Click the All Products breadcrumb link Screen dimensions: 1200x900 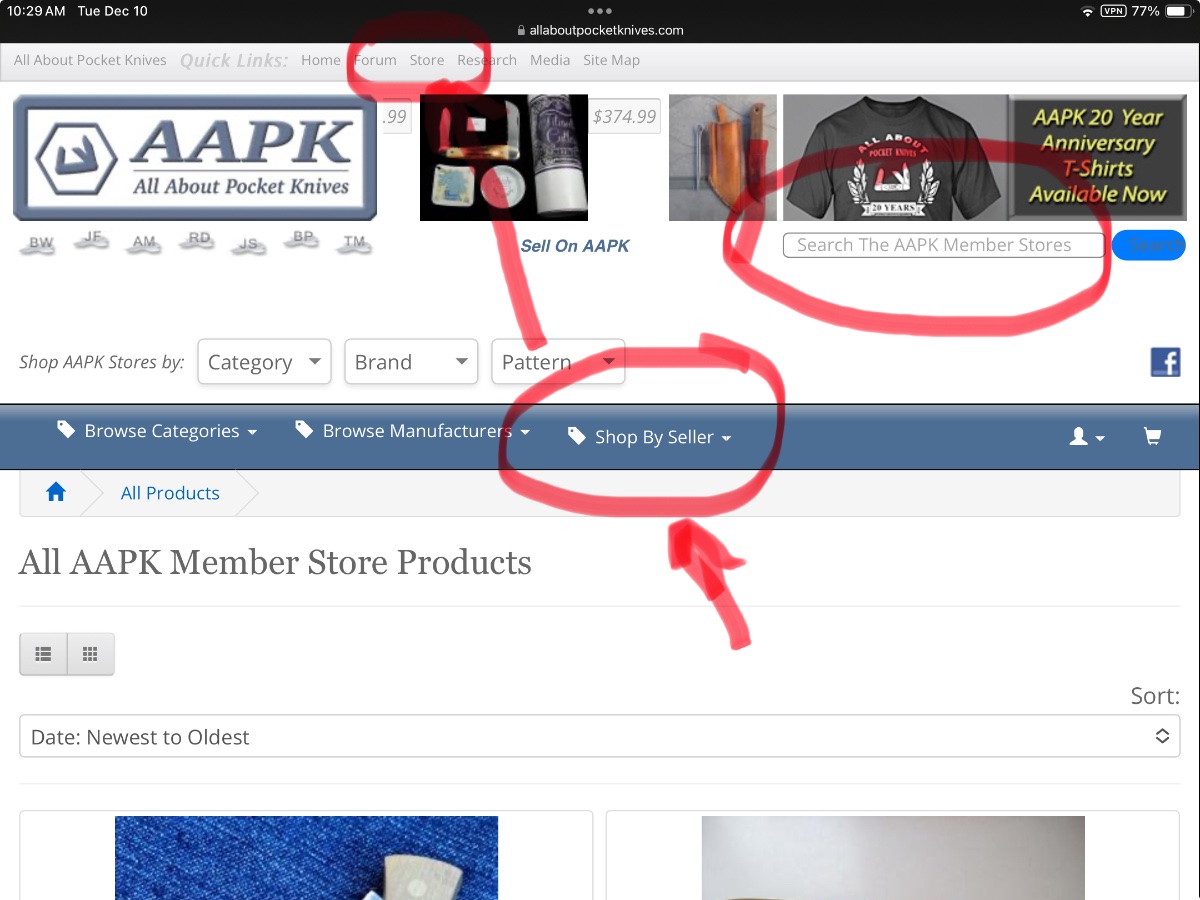(170, 493)
